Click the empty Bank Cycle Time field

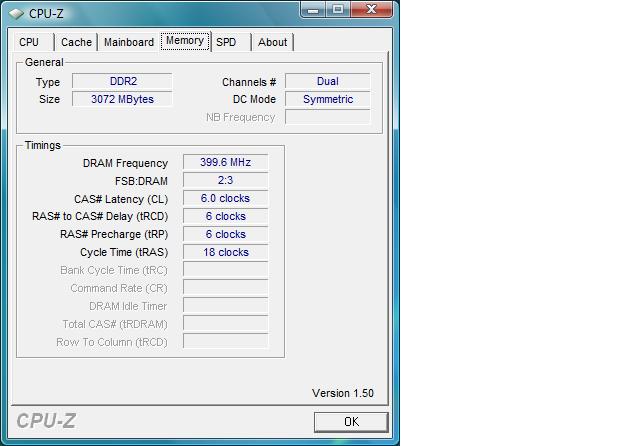[226, 270]
